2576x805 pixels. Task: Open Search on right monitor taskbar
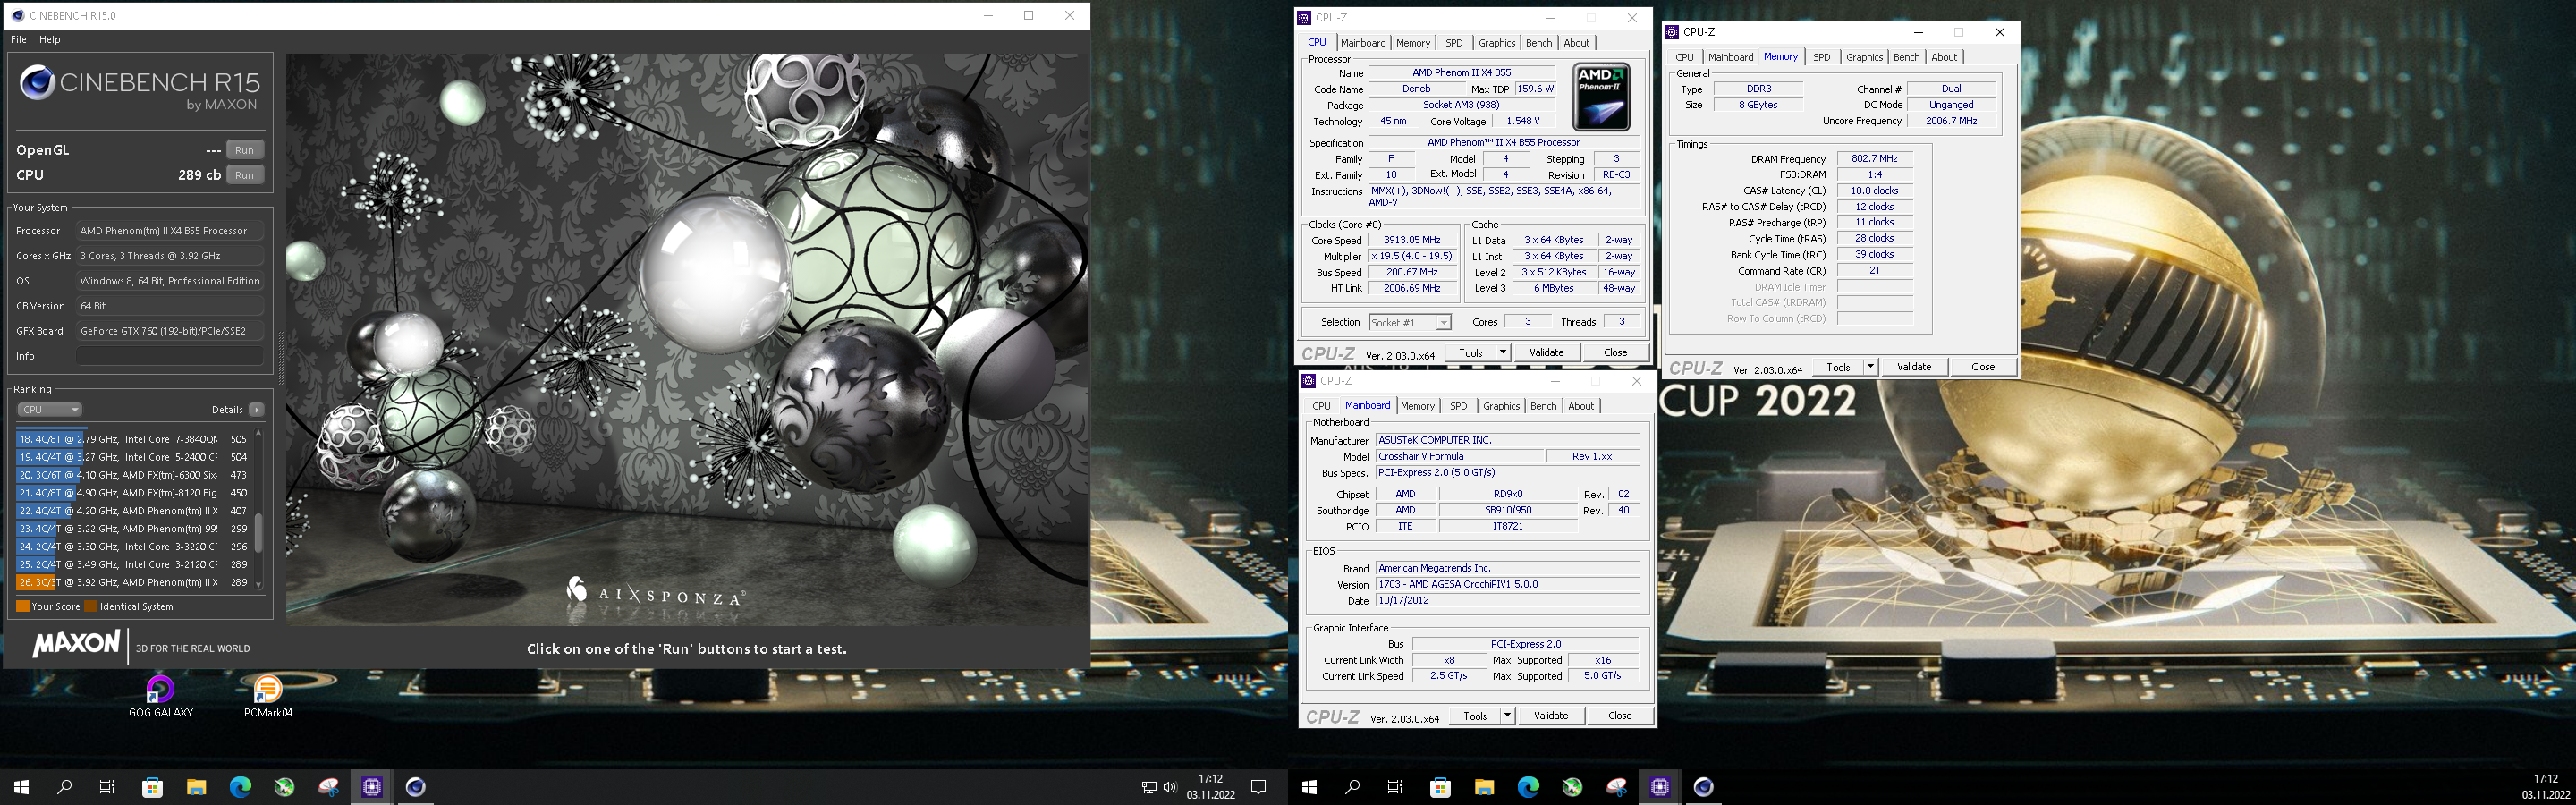click(1353, 787)
